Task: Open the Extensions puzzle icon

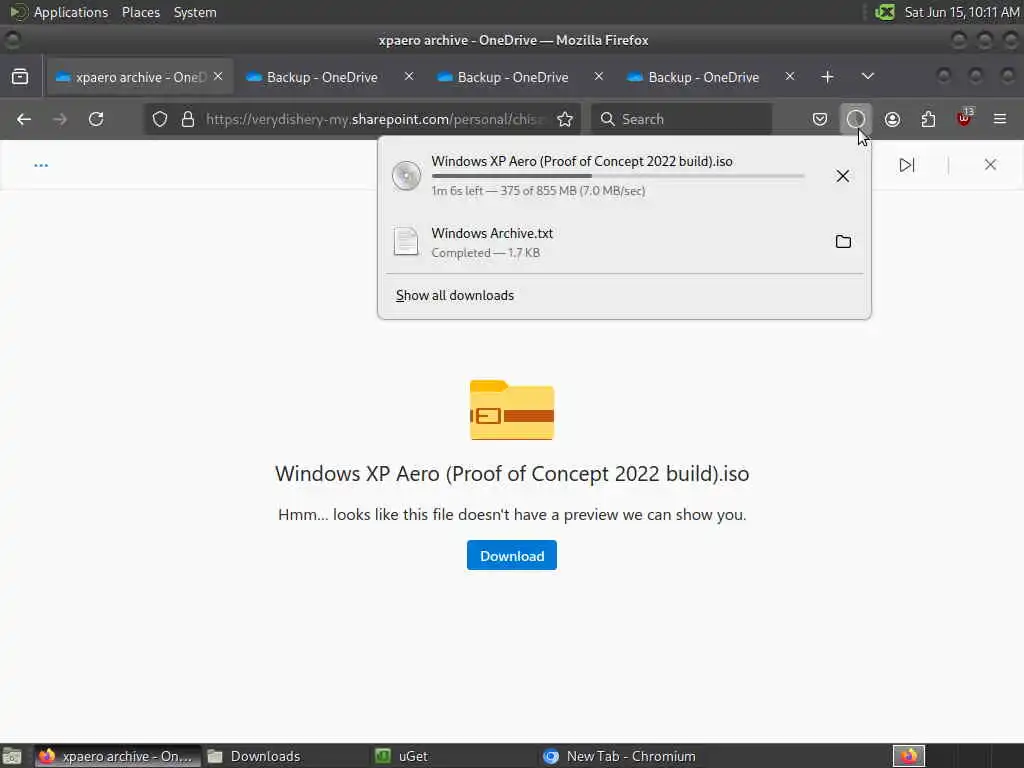Action: 928,119
